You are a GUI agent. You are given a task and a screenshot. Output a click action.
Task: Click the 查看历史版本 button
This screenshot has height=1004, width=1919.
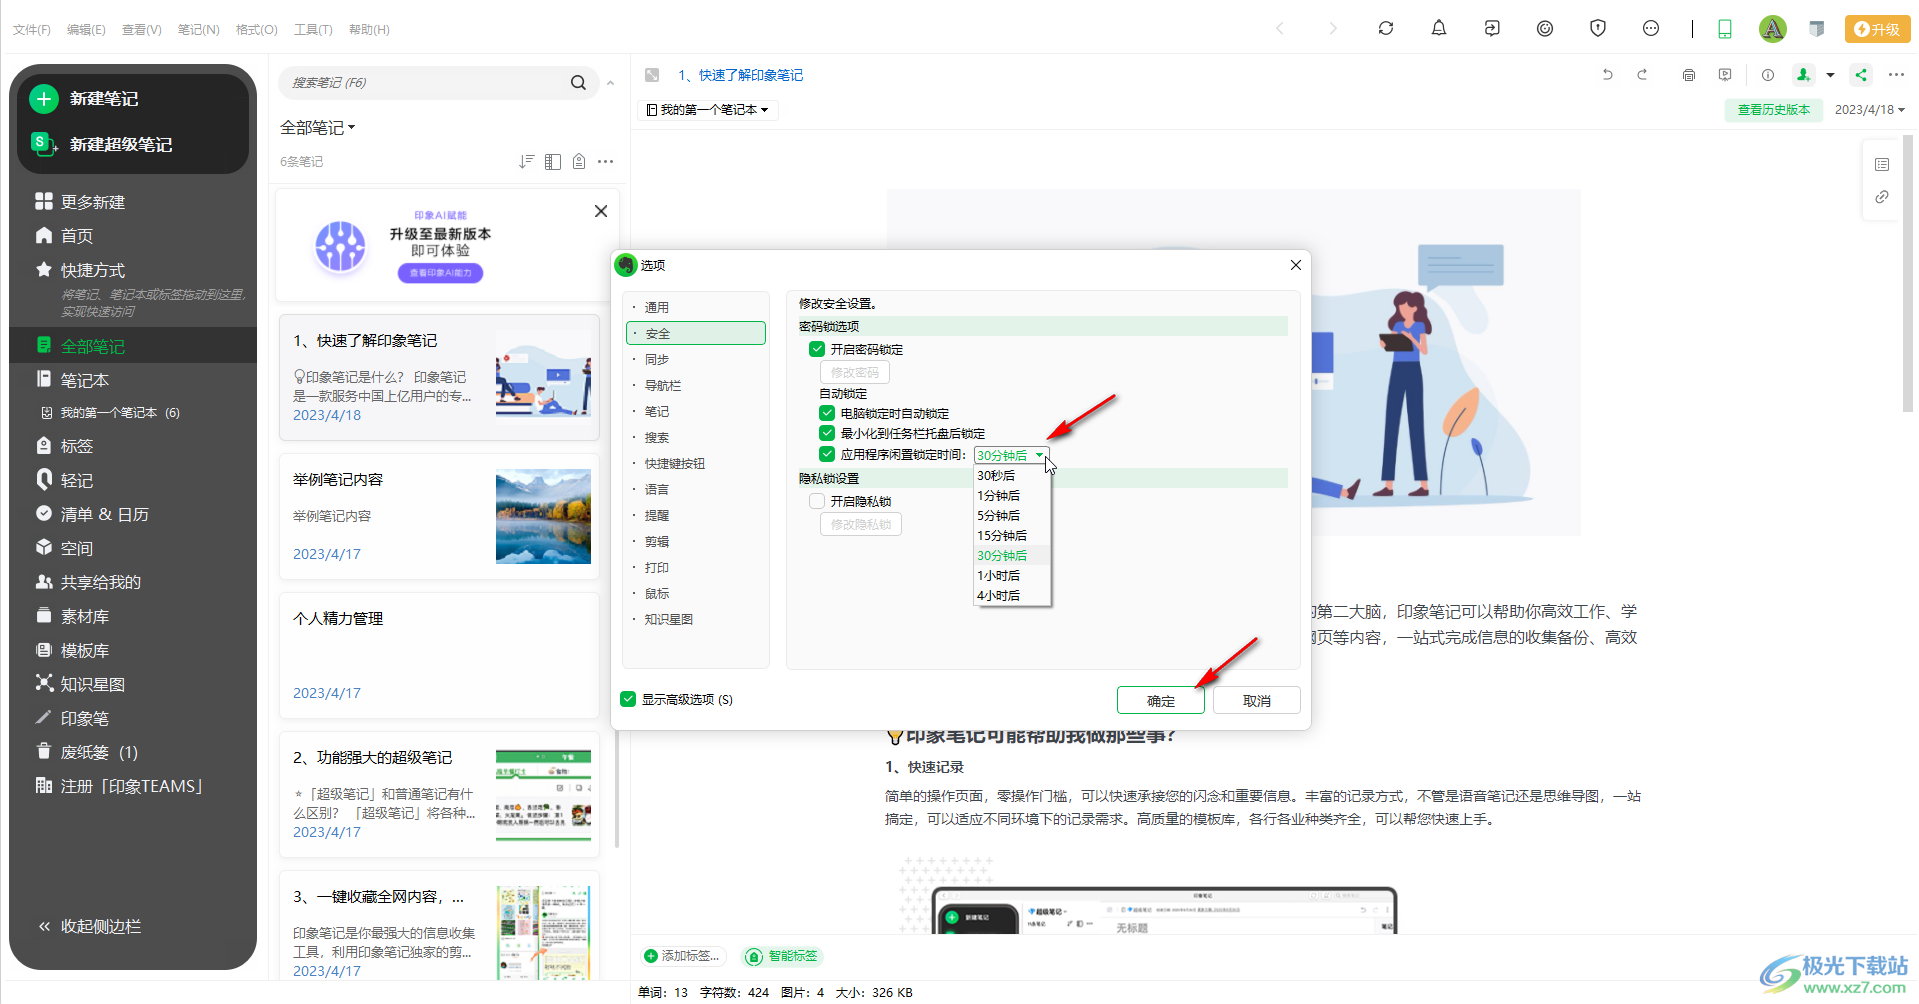click(x=1773, y=110)
